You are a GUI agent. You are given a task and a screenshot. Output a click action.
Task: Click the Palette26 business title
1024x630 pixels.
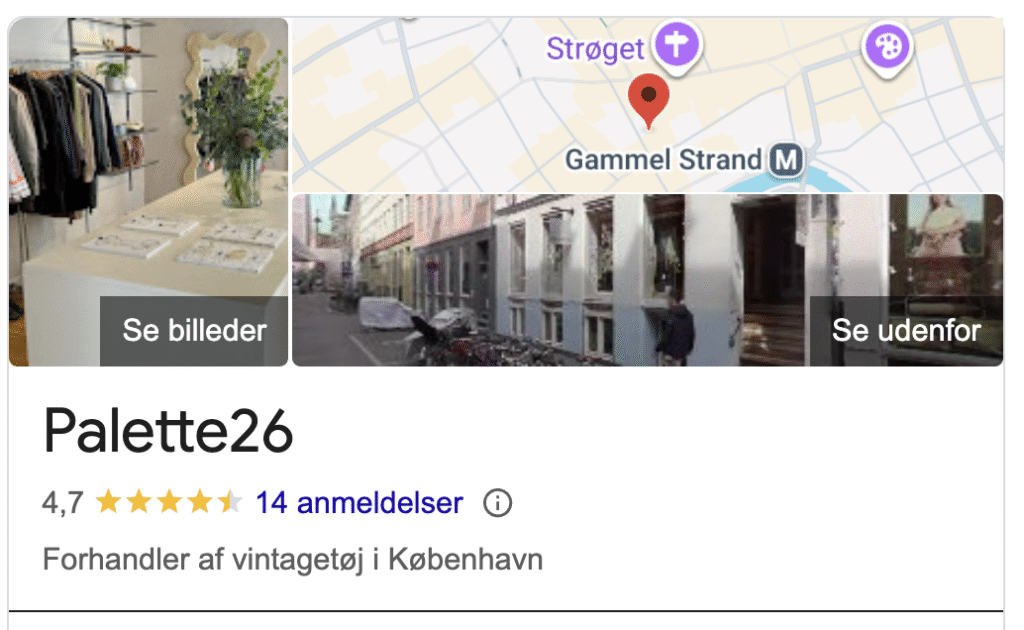coord(168,431)
